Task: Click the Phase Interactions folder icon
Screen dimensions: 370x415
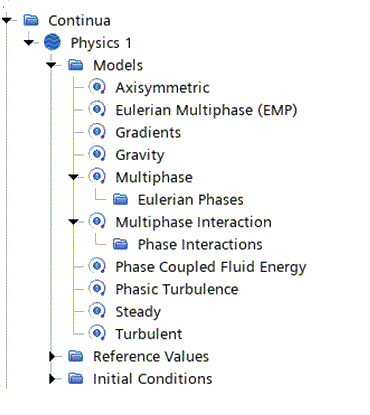Action: tap(120, 244)
